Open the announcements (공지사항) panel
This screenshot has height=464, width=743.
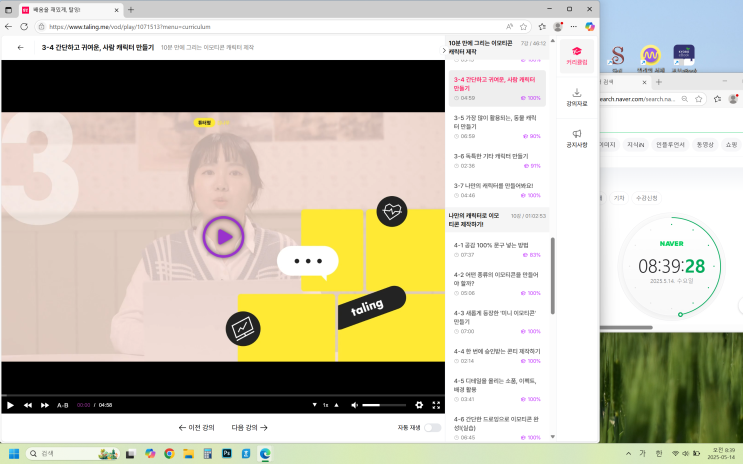(577, 139)
